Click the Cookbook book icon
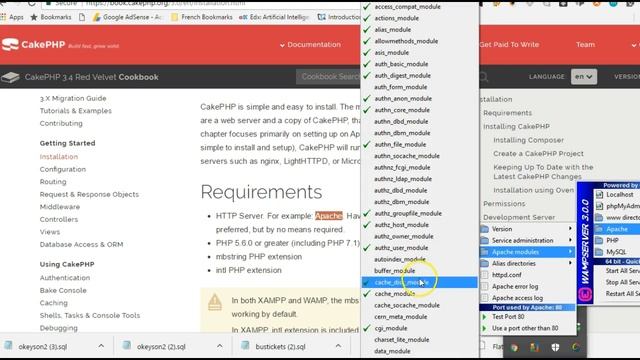The height and width of the screenshot is (360, 640). pyautogui.click(x=10, y=77)
